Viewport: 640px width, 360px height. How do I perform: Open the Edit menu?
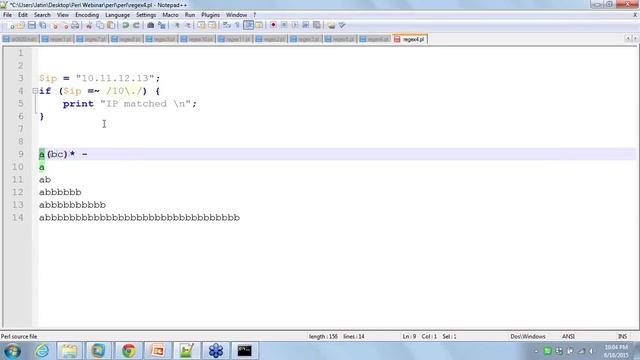(x=22, y=15)
